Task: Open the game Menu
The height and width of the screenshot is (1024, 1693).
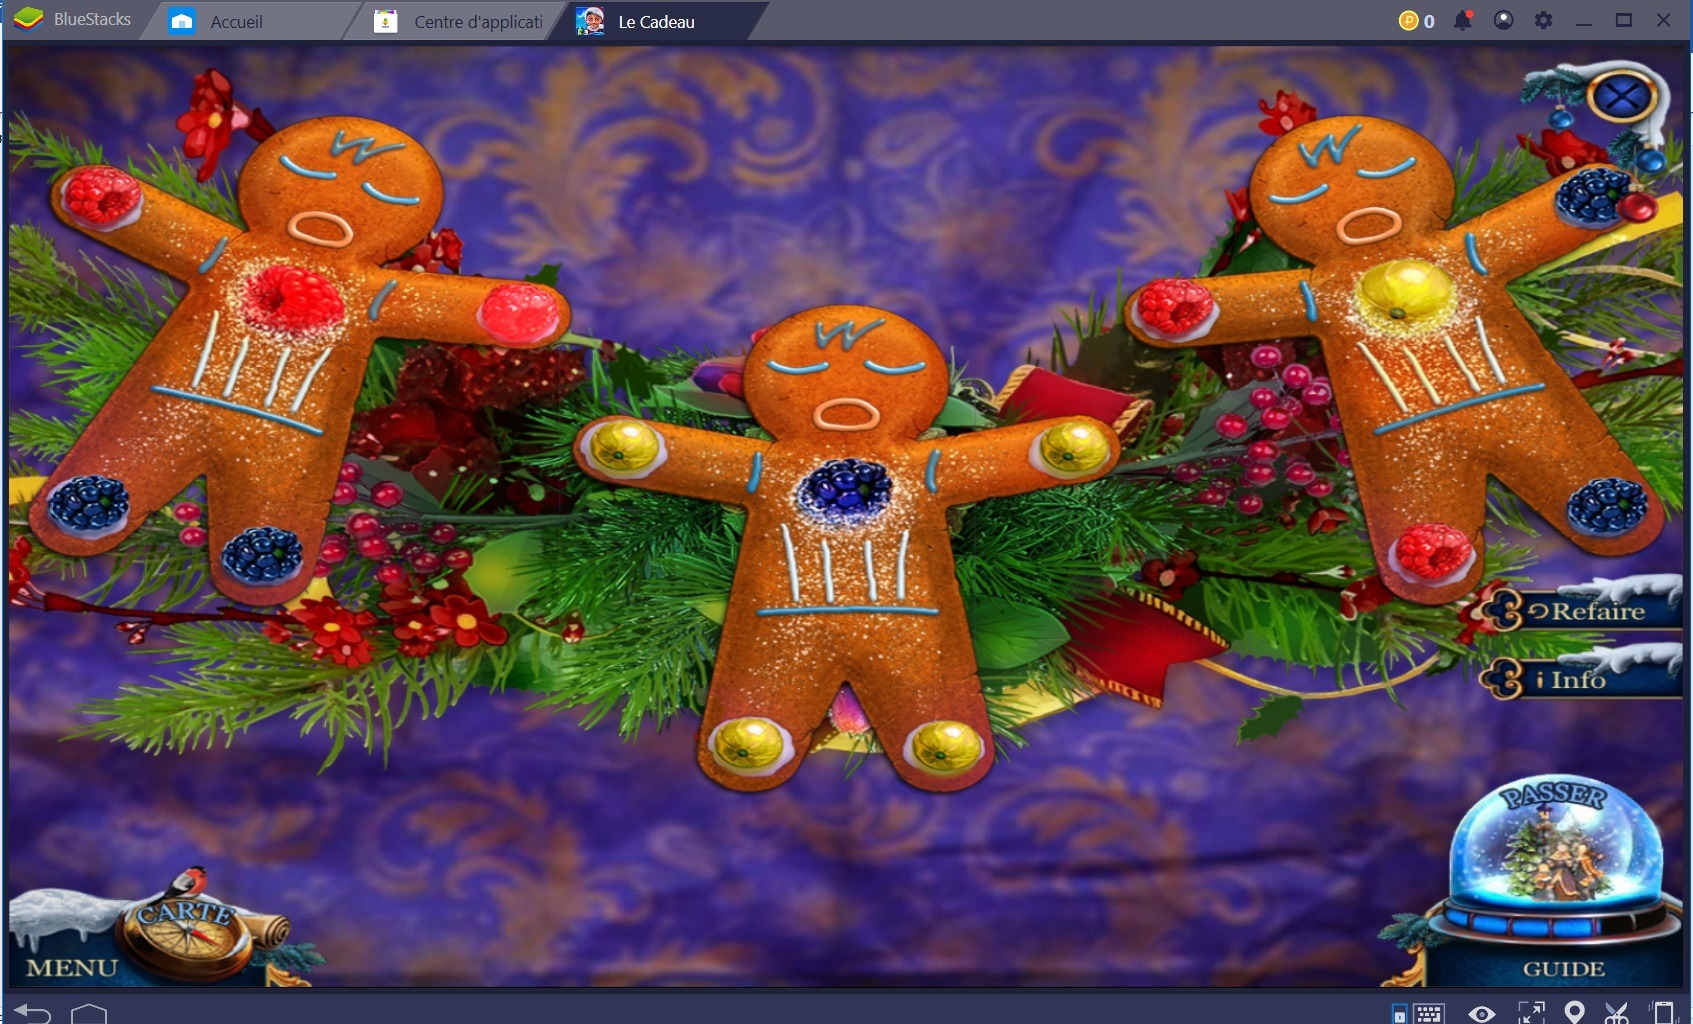Action: [x=72, y=967]
